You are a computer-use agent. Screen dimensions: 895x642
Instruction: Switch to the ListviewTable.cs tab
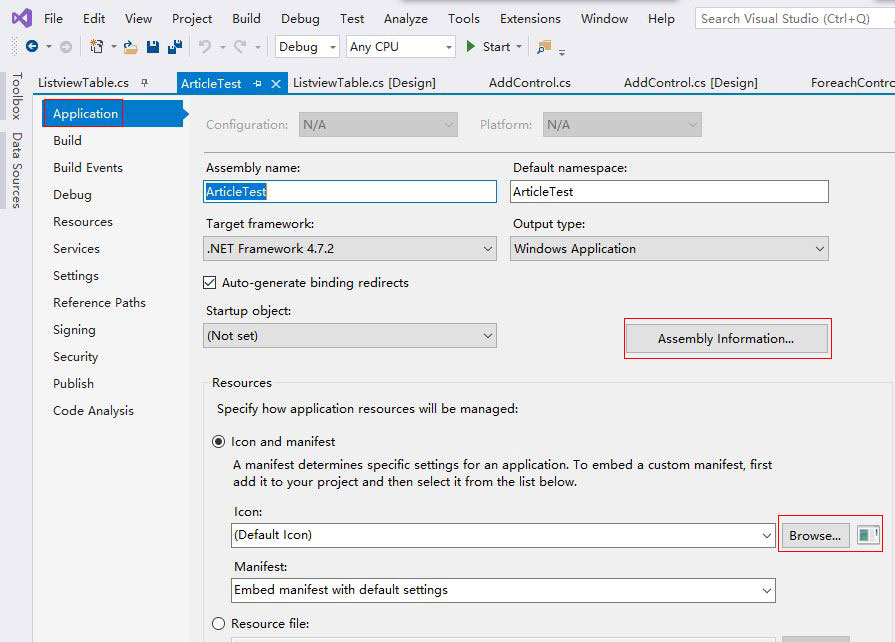(83, 83)
